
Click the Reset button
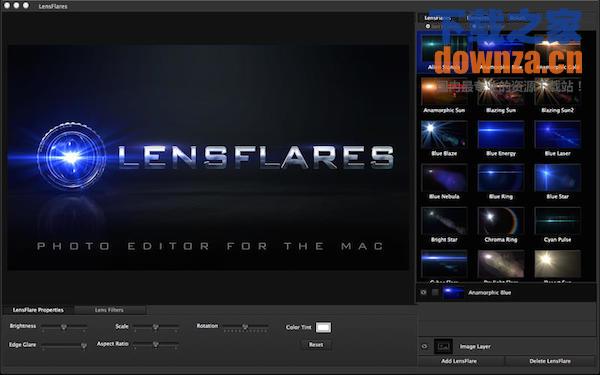(316, 345)
